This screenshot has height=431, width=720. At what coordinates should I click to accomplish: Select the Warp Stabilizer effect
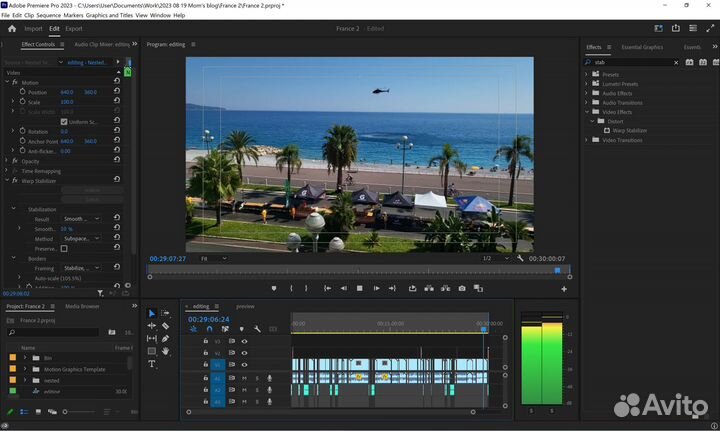coord(631,131)
